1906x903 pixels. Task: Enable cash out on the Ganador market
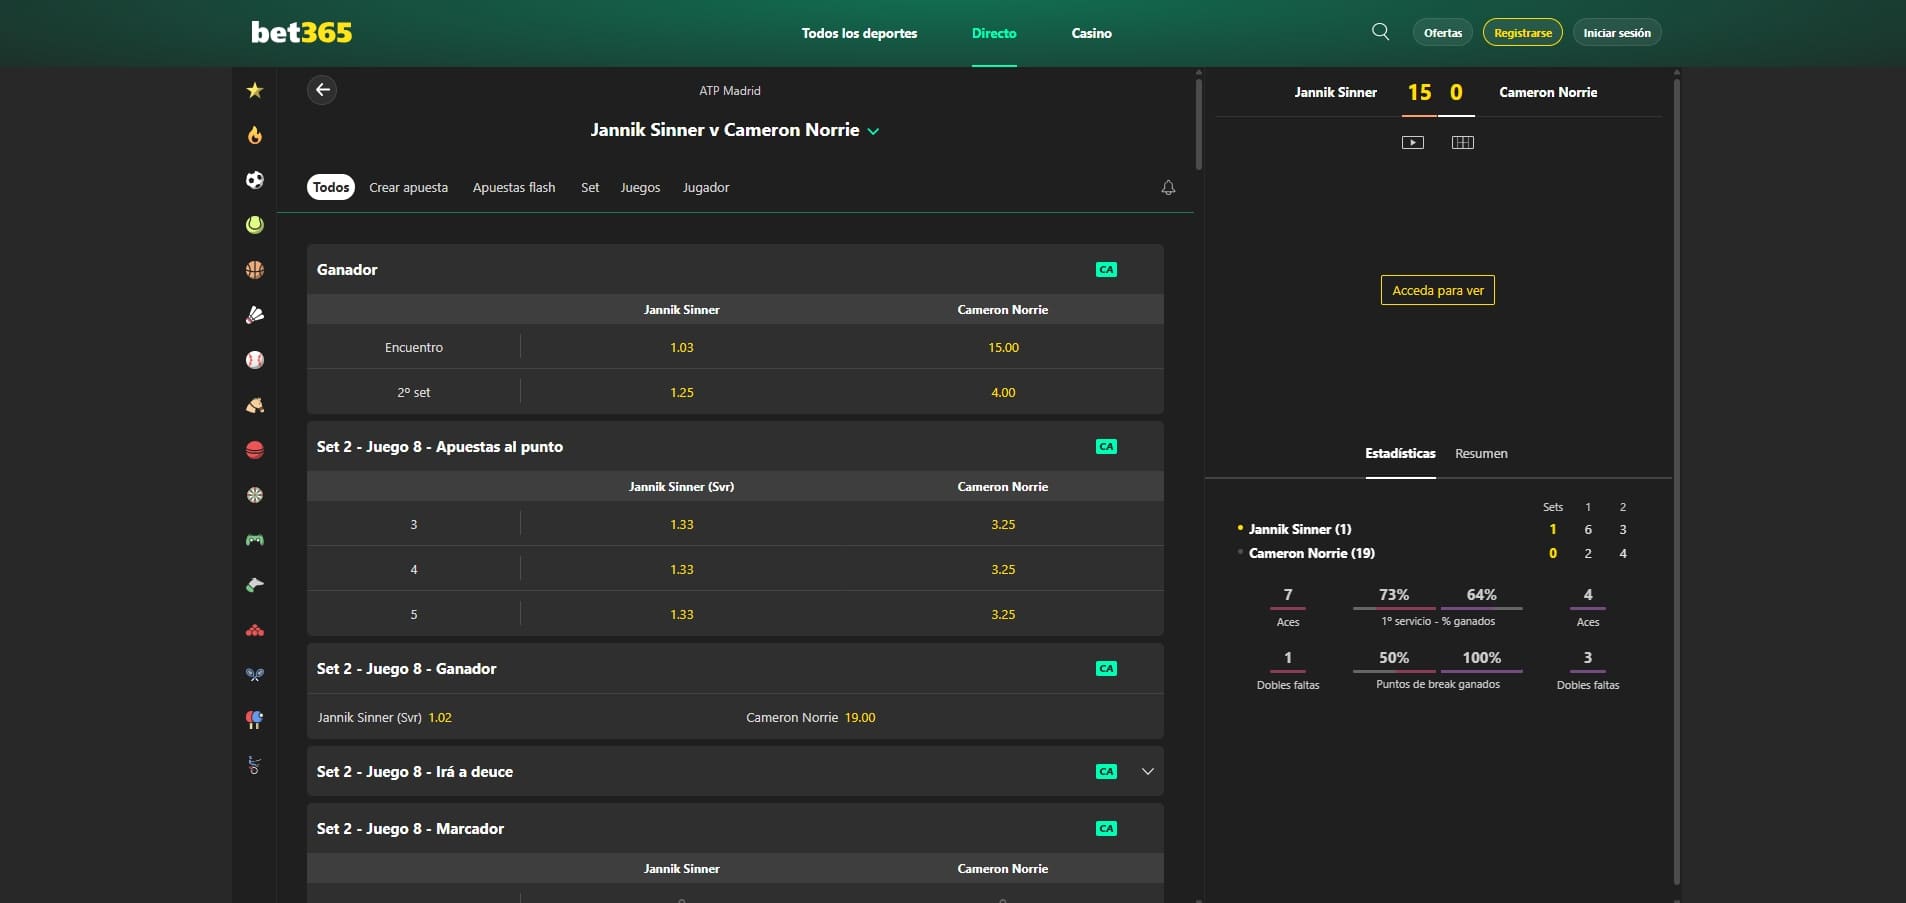[x=1106, y=269]
